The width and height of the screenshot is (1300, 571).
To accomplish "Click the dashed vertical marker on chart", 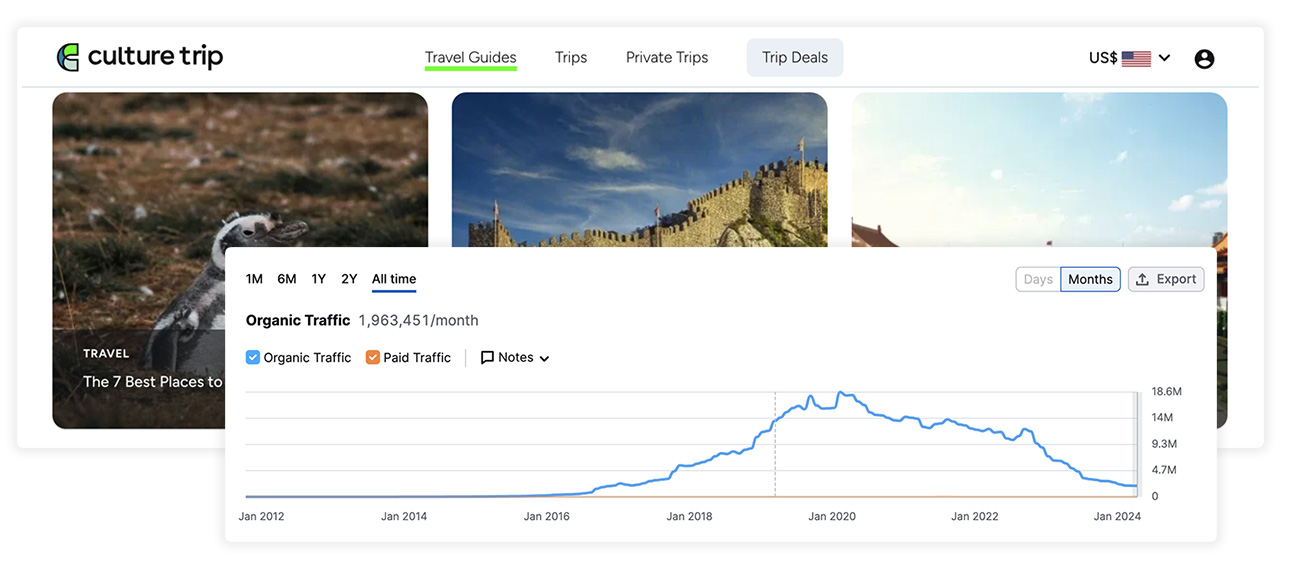I will point(775,444).
